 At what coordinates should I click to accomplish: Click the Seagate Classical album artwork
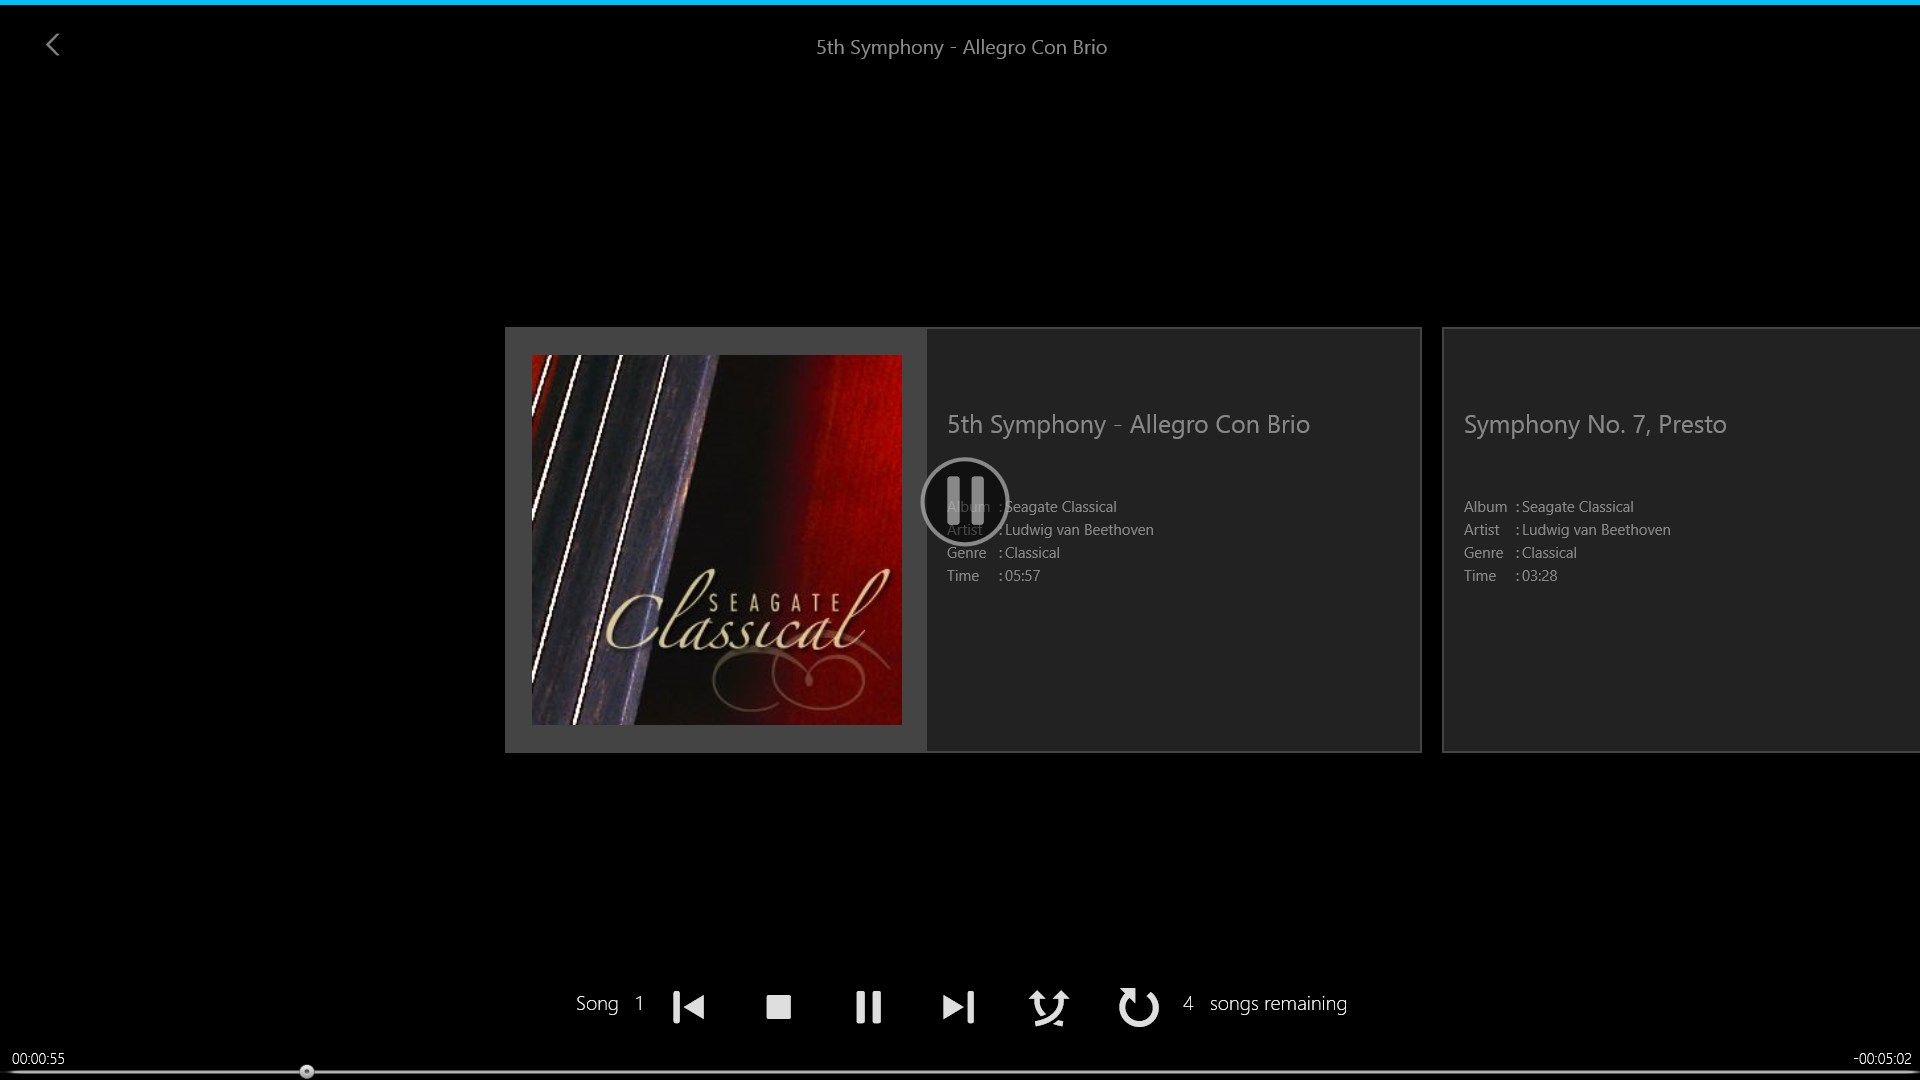(x=716, y=540)
